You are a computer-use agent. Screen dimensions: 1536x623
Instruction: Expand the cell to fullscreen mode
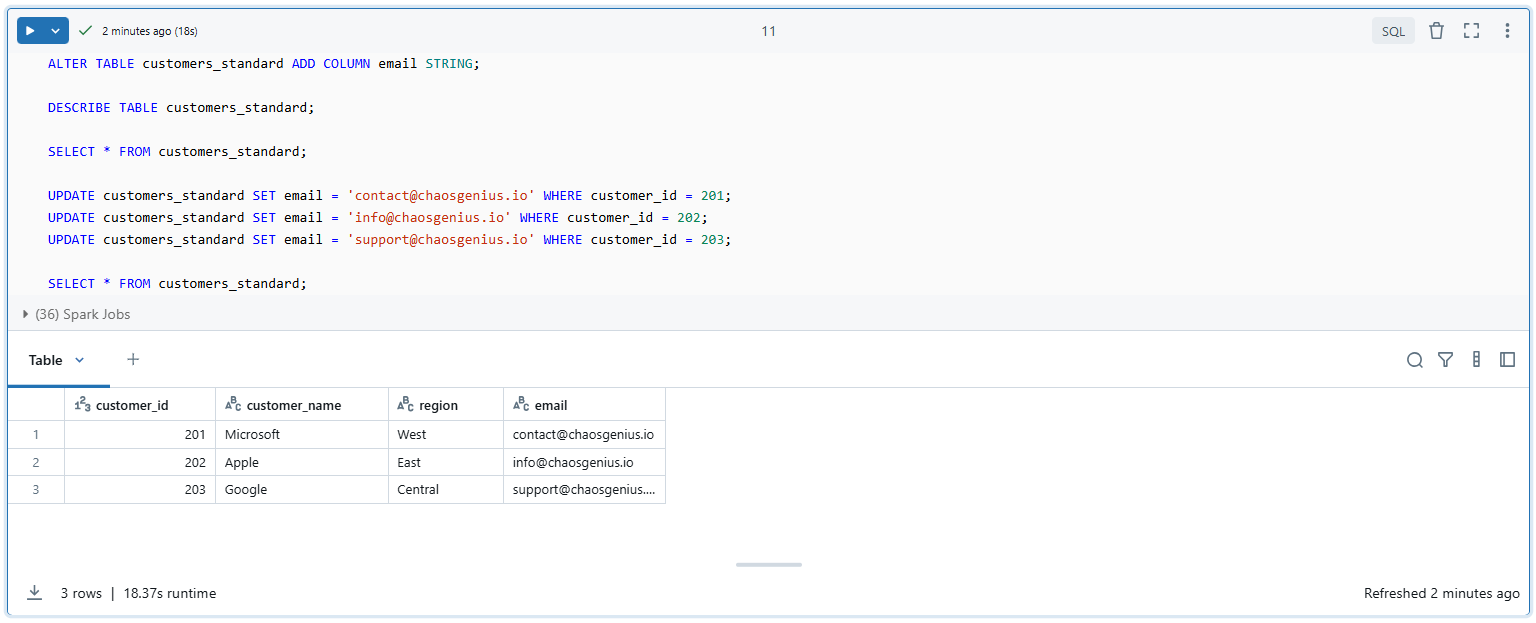(x=1471, y=30)
